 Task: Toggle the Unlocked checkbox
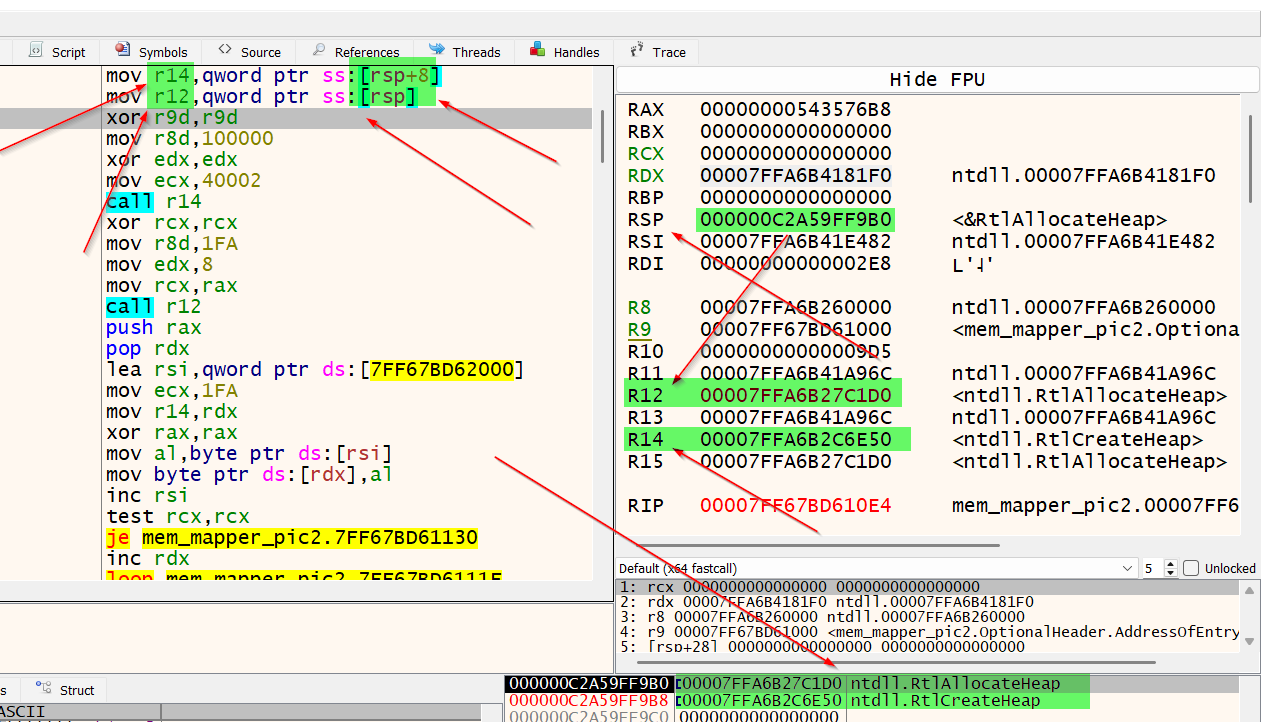click(x=1191, y=568)
